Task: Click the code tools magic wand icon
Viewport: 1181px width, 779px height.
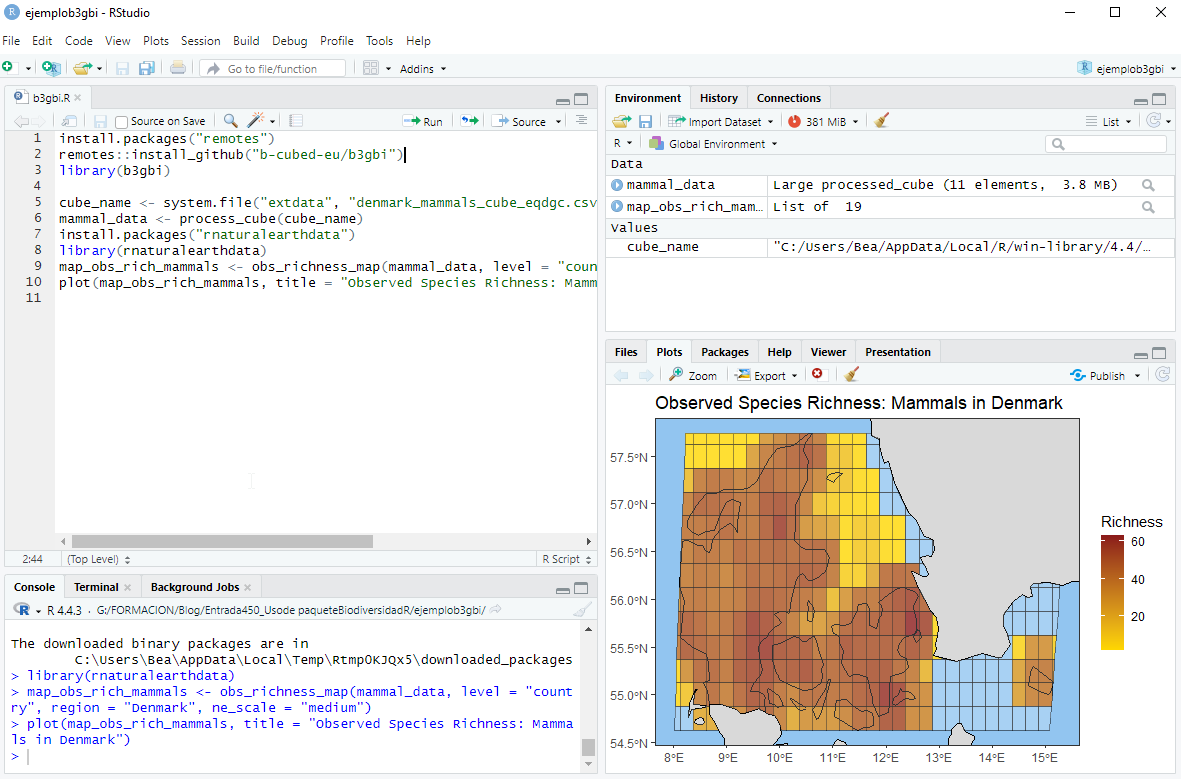Action: pyautogui.click(x=256, y=121)
